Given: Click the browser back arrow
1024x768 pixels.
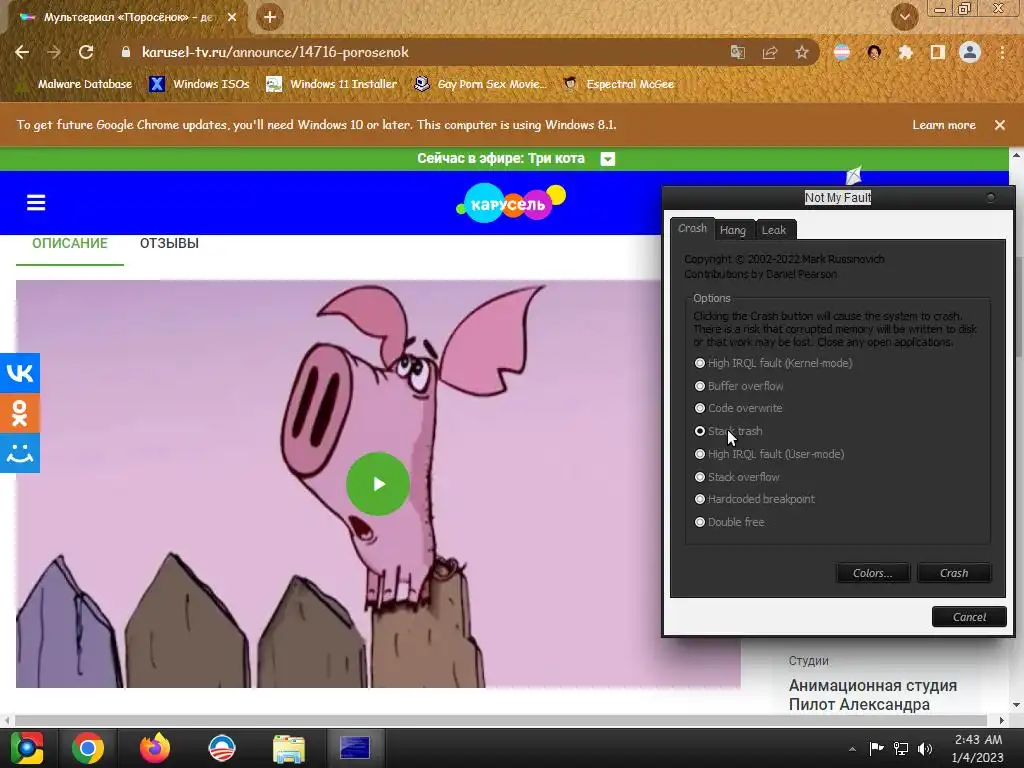Looking at the screenshot, I should coord(22,52).
